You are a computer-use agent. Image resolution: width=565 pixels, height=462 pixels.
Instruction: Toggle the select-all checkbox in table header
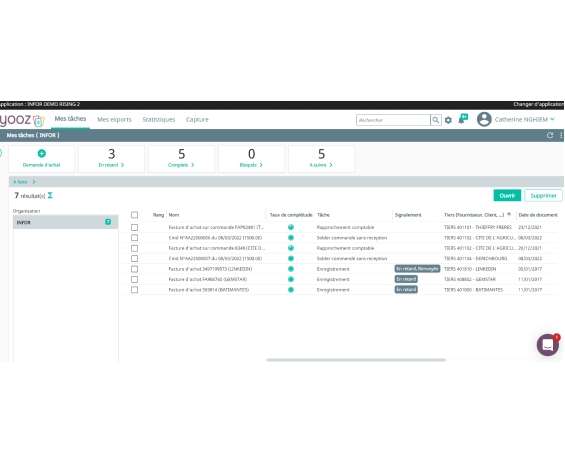point(134,215)
